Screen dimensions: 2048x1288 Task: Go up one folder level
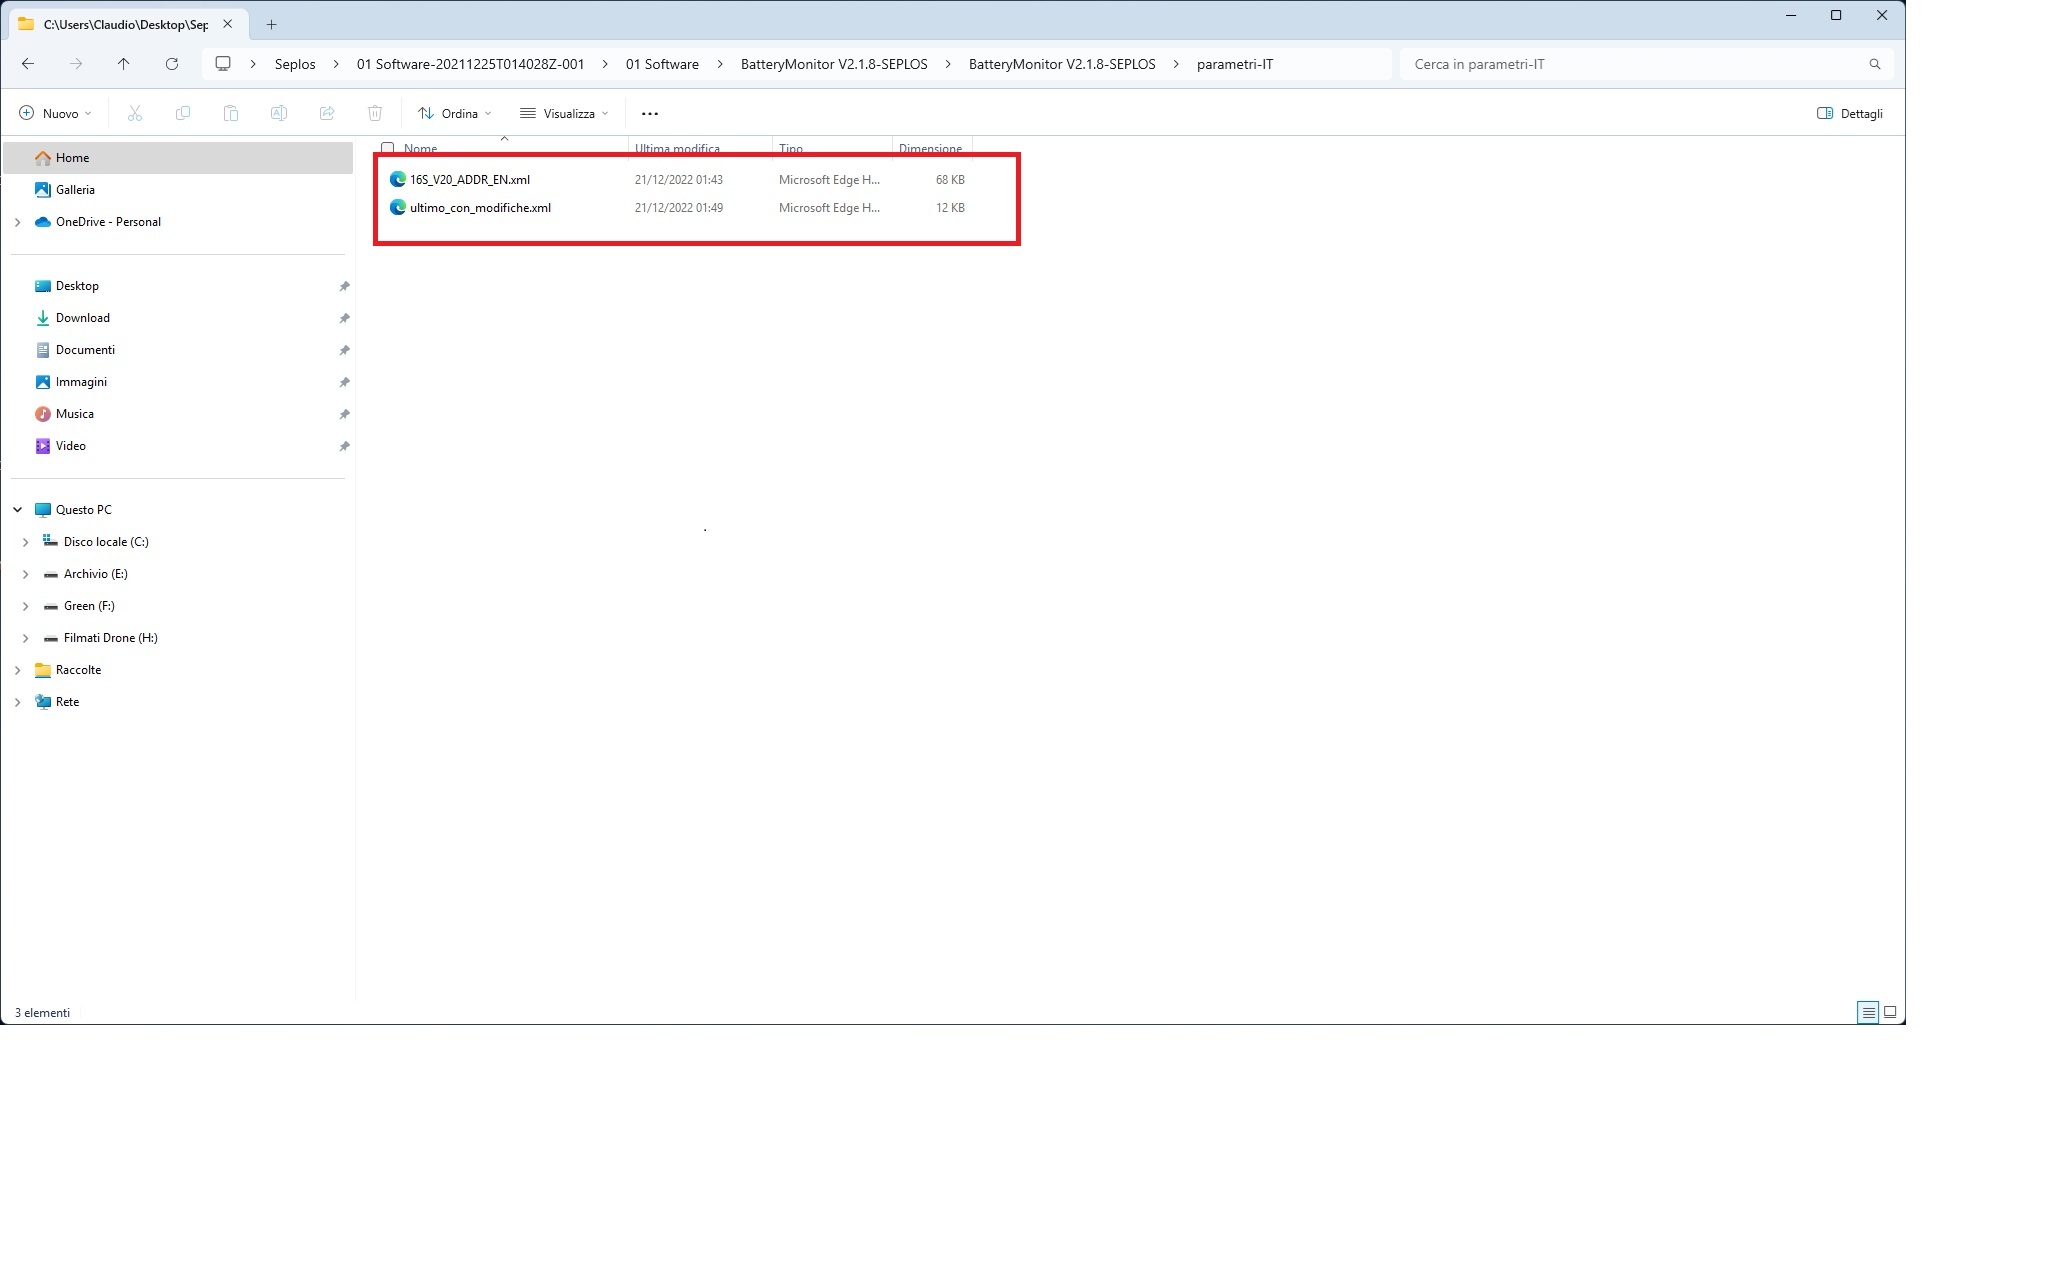point(124,64)
